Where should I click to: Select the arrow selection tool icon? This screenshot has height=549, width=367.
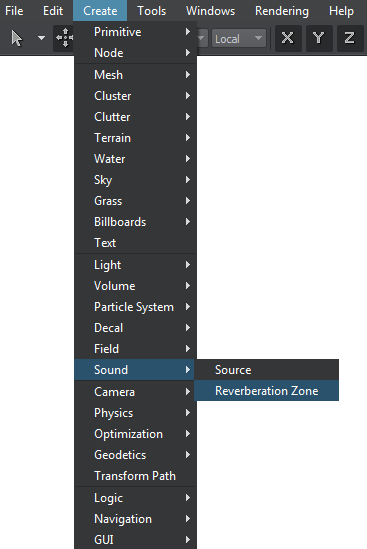[x=16, y=38]
